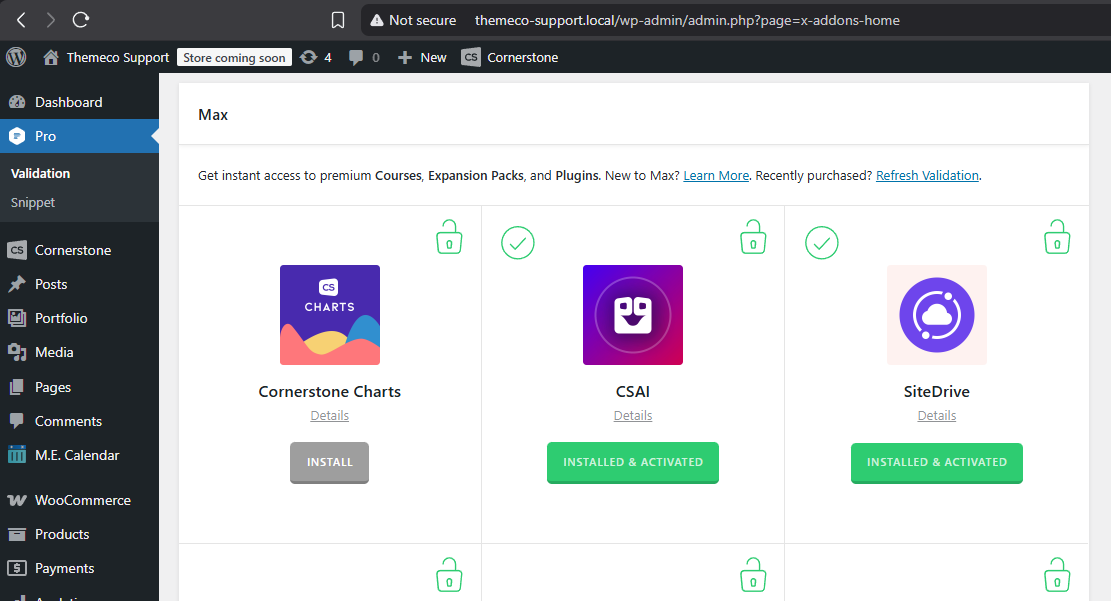The width and height of the screenshot is (1111, 601).
Task: Click the green checkmark on SiteDrive card
Action: [x=822, y=242]
